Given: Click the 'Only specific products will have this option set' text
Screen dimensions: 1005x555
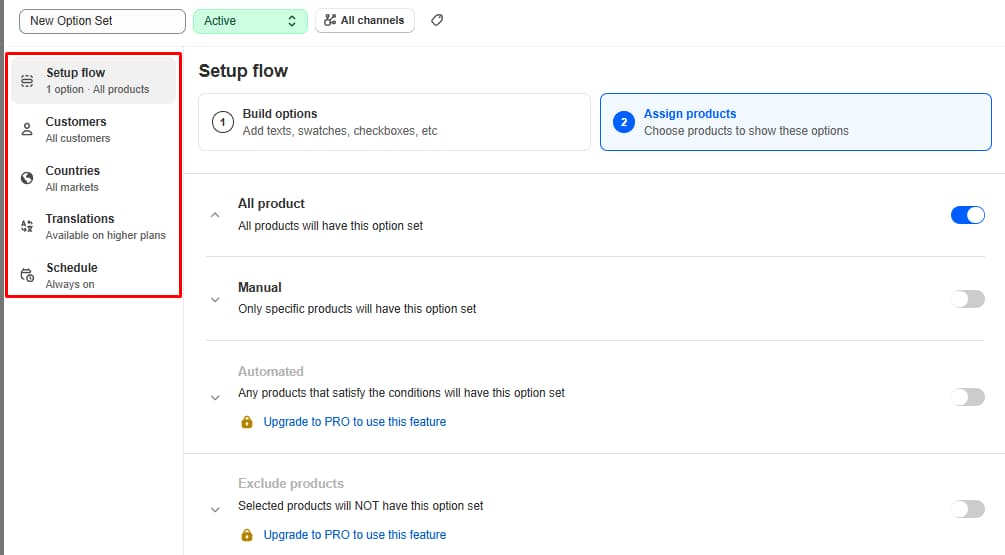Looking at the screenshot, I should point(357,309).
